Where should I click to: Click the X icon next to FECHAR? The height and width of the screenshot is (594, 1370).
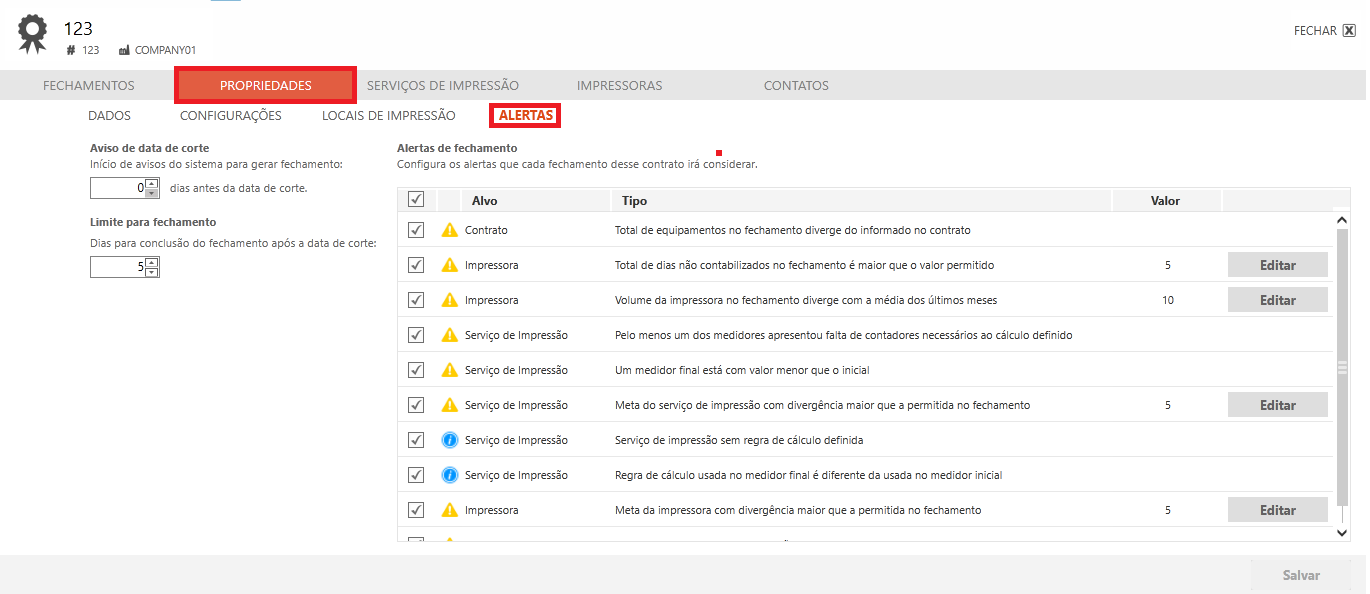tap(1349, 31)
